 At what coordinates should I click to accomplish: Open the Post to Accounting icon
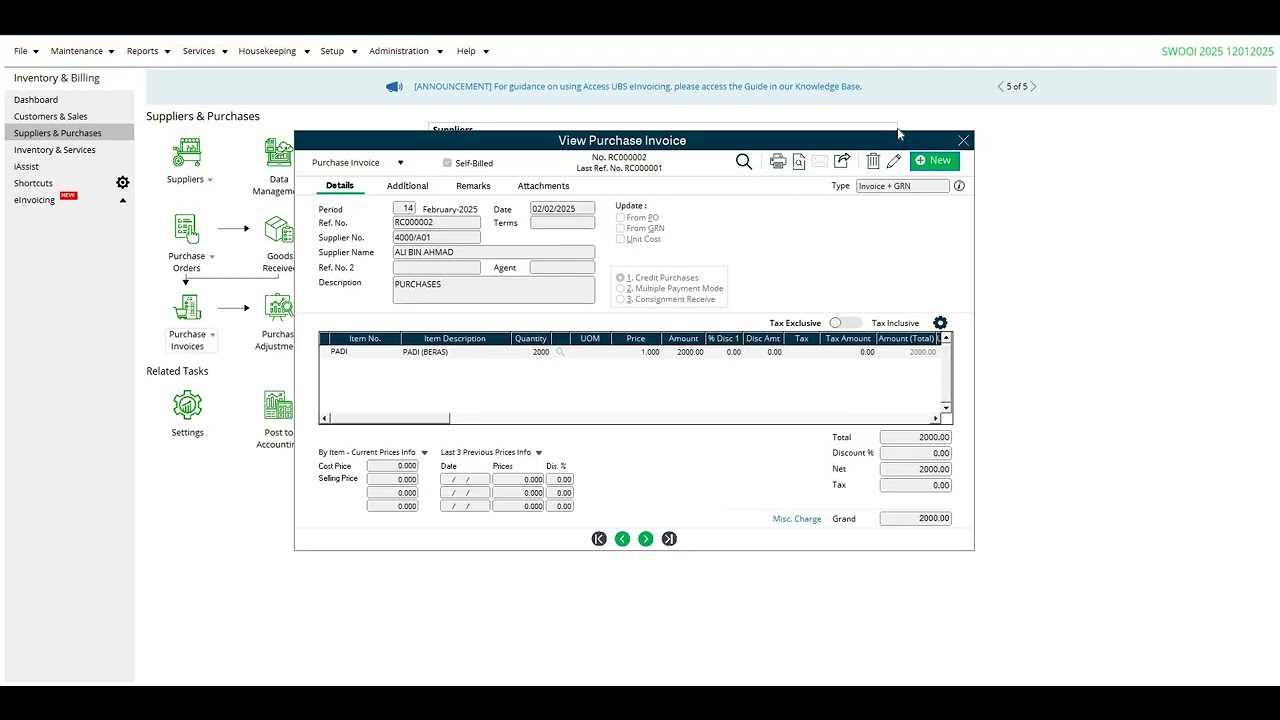pos(279,405)
